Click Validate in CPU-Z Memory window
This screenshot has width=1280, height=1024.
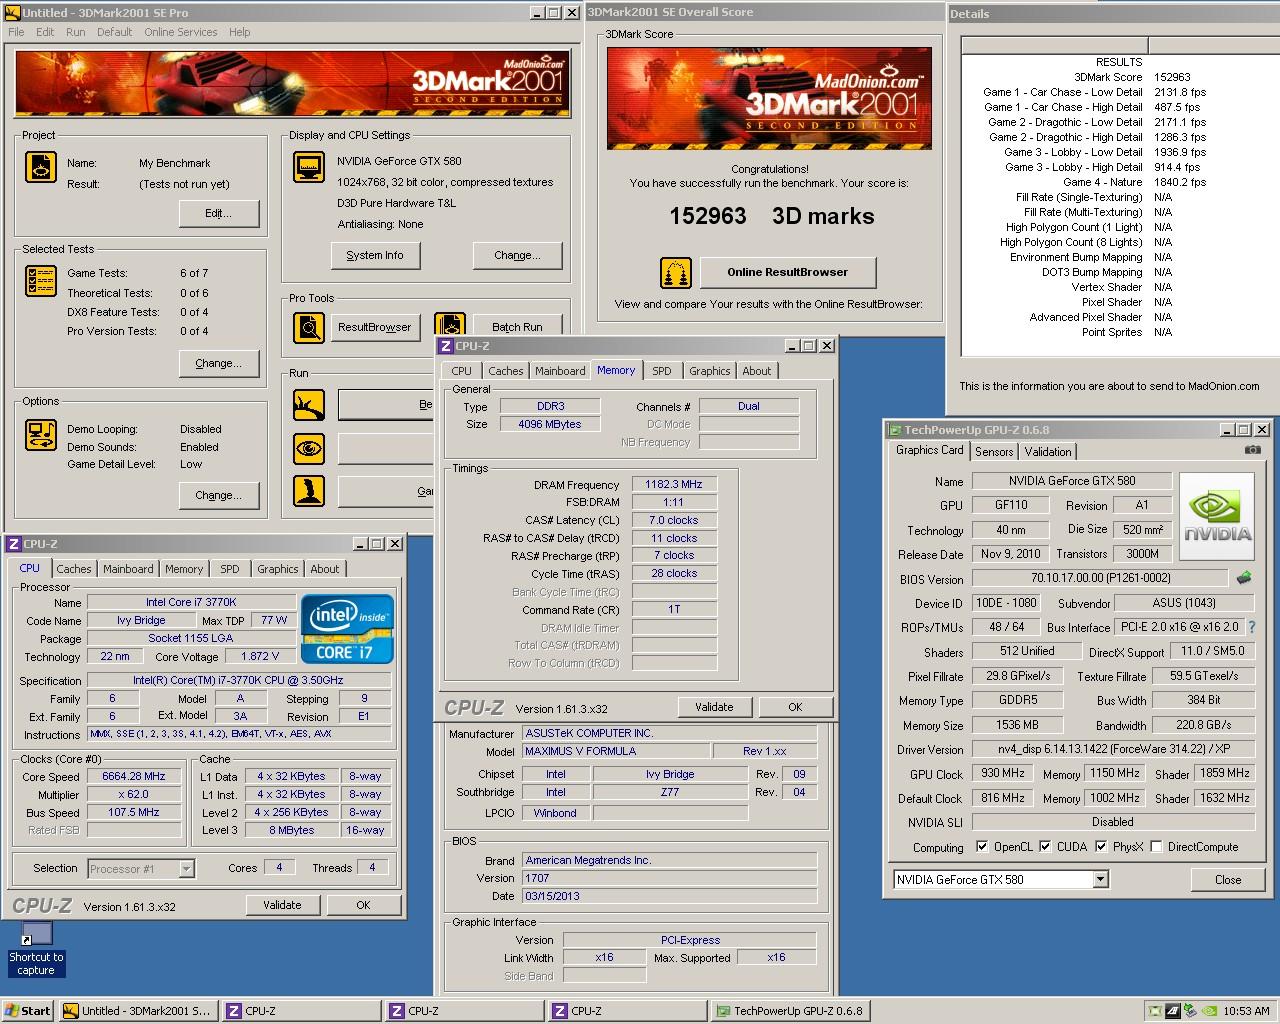coord(714,707)
